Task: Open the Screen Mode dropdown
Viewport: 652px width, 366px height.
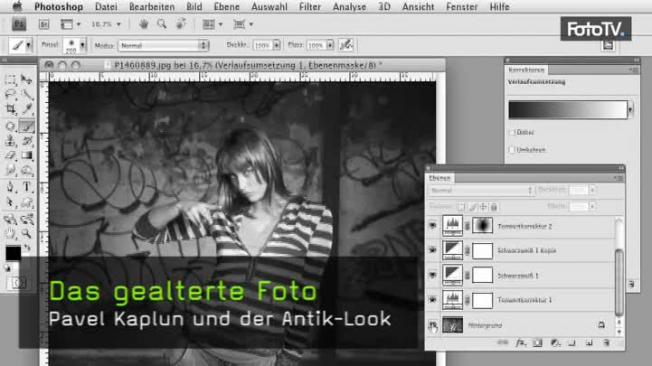Action: tap(243, 25)
